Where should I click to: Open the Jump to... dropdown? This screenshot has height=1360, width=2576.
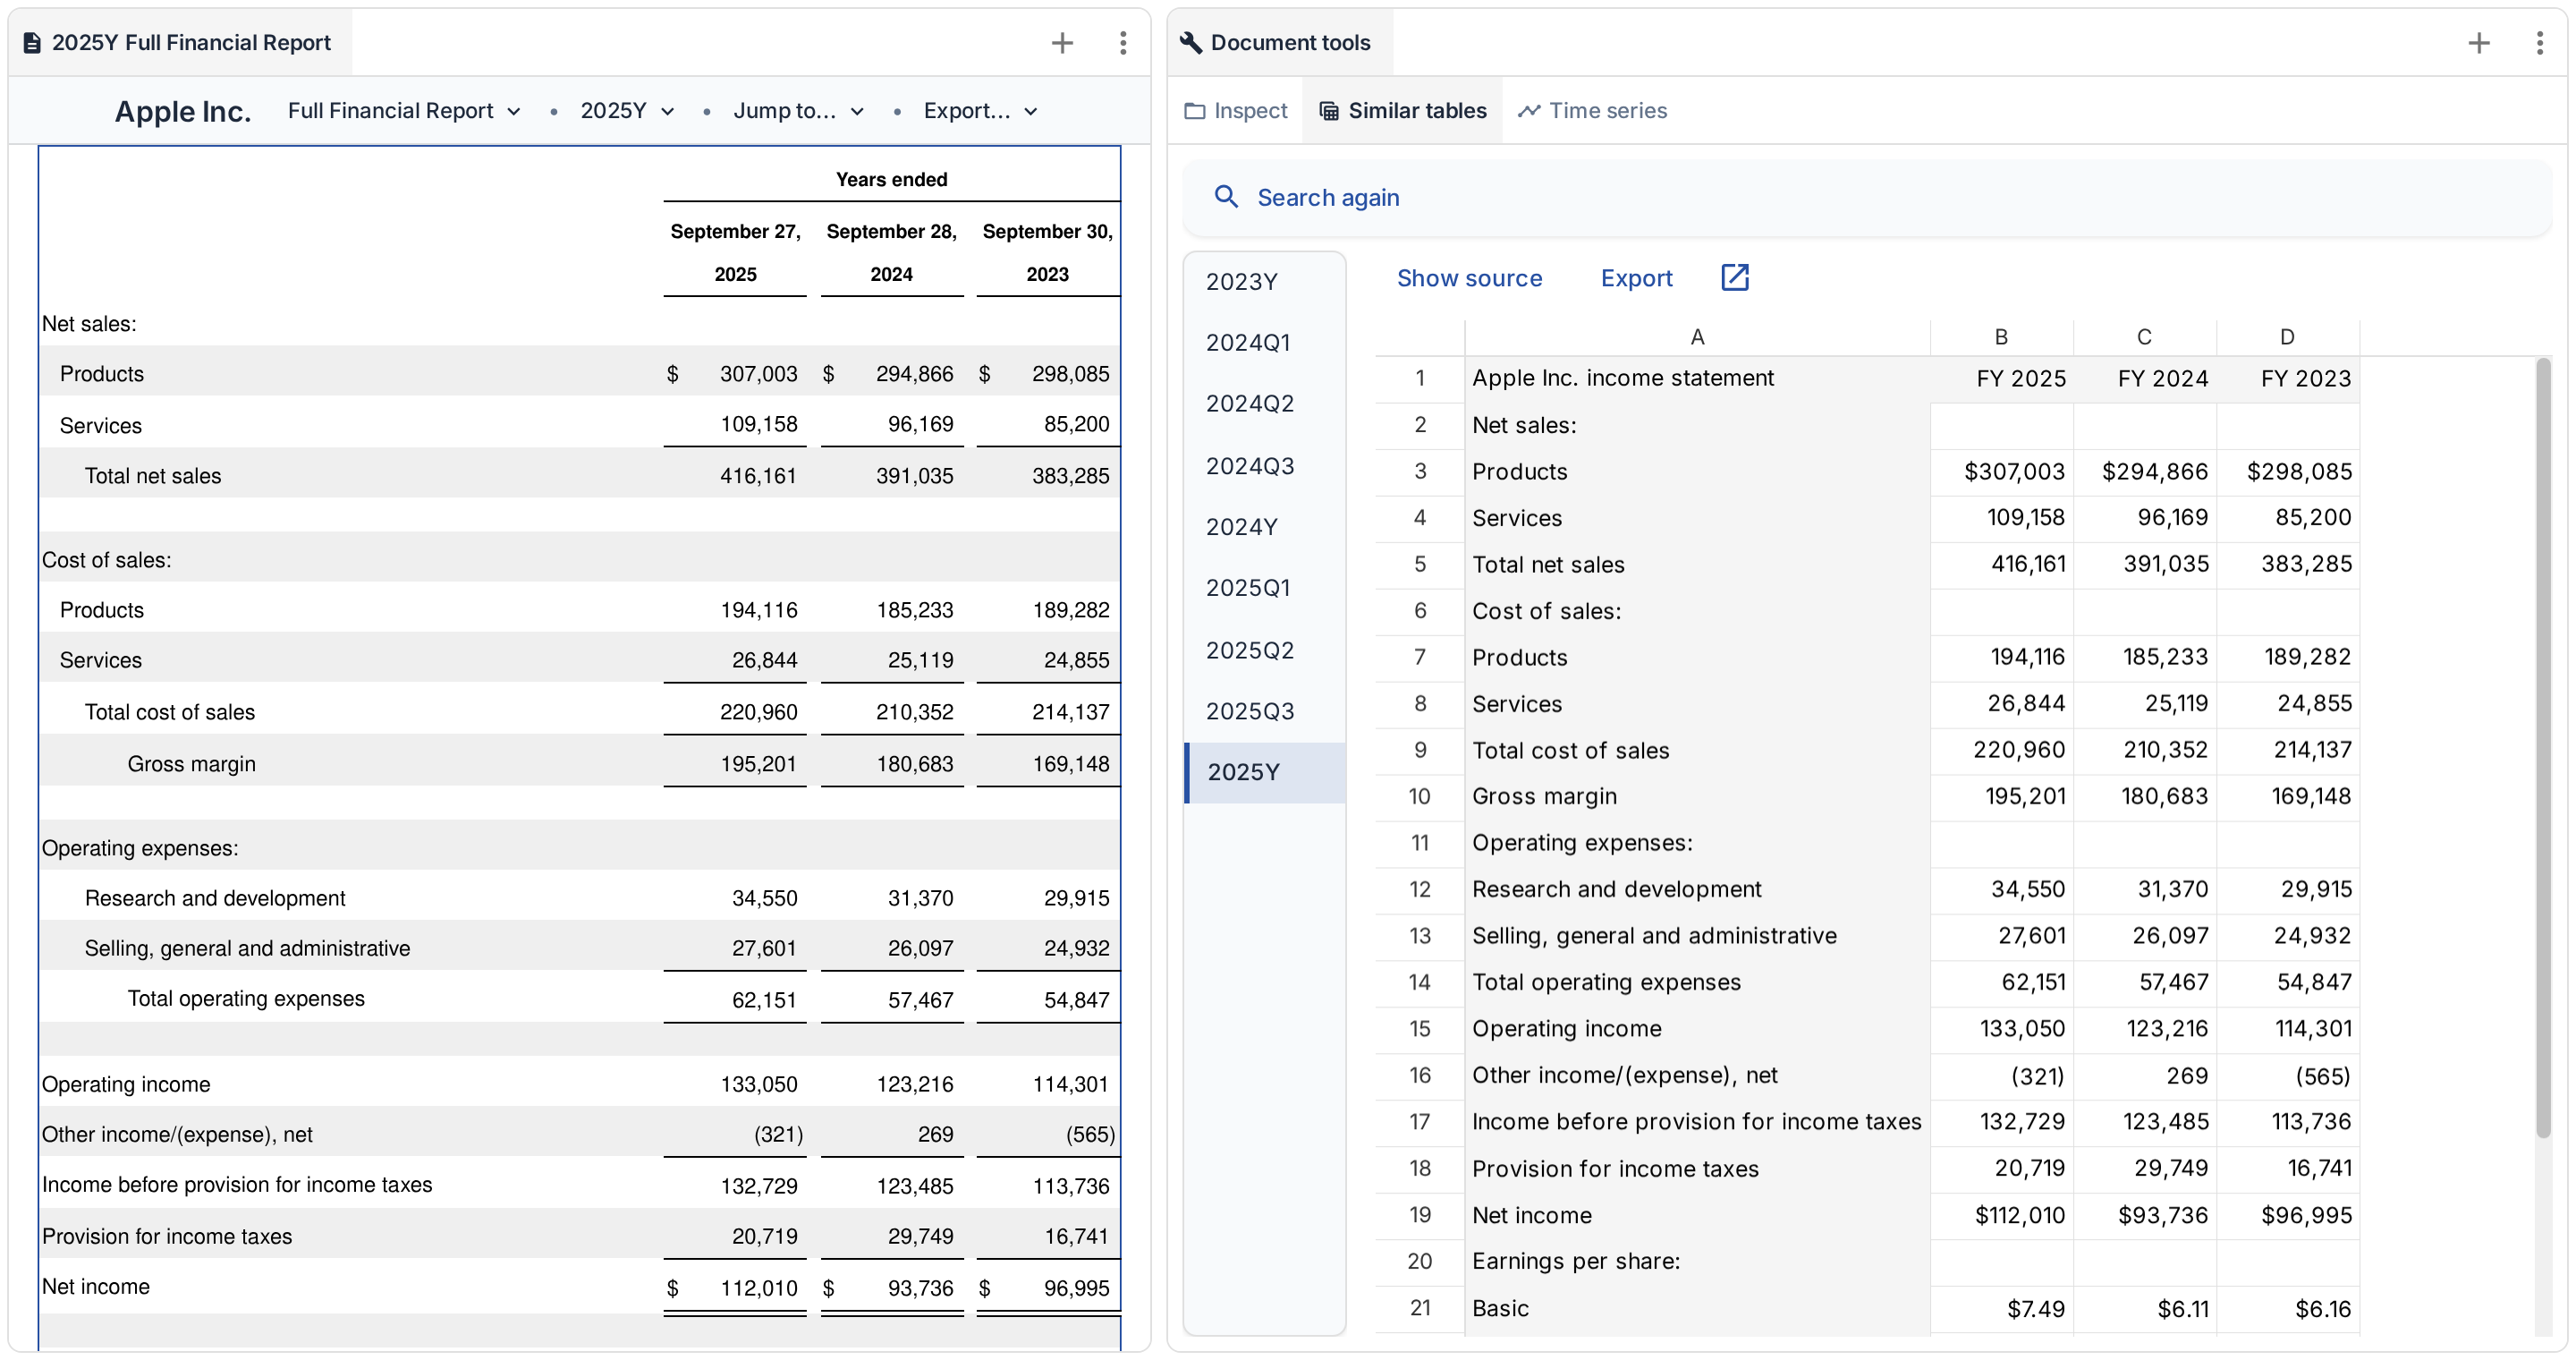click(x=798, y=111)
